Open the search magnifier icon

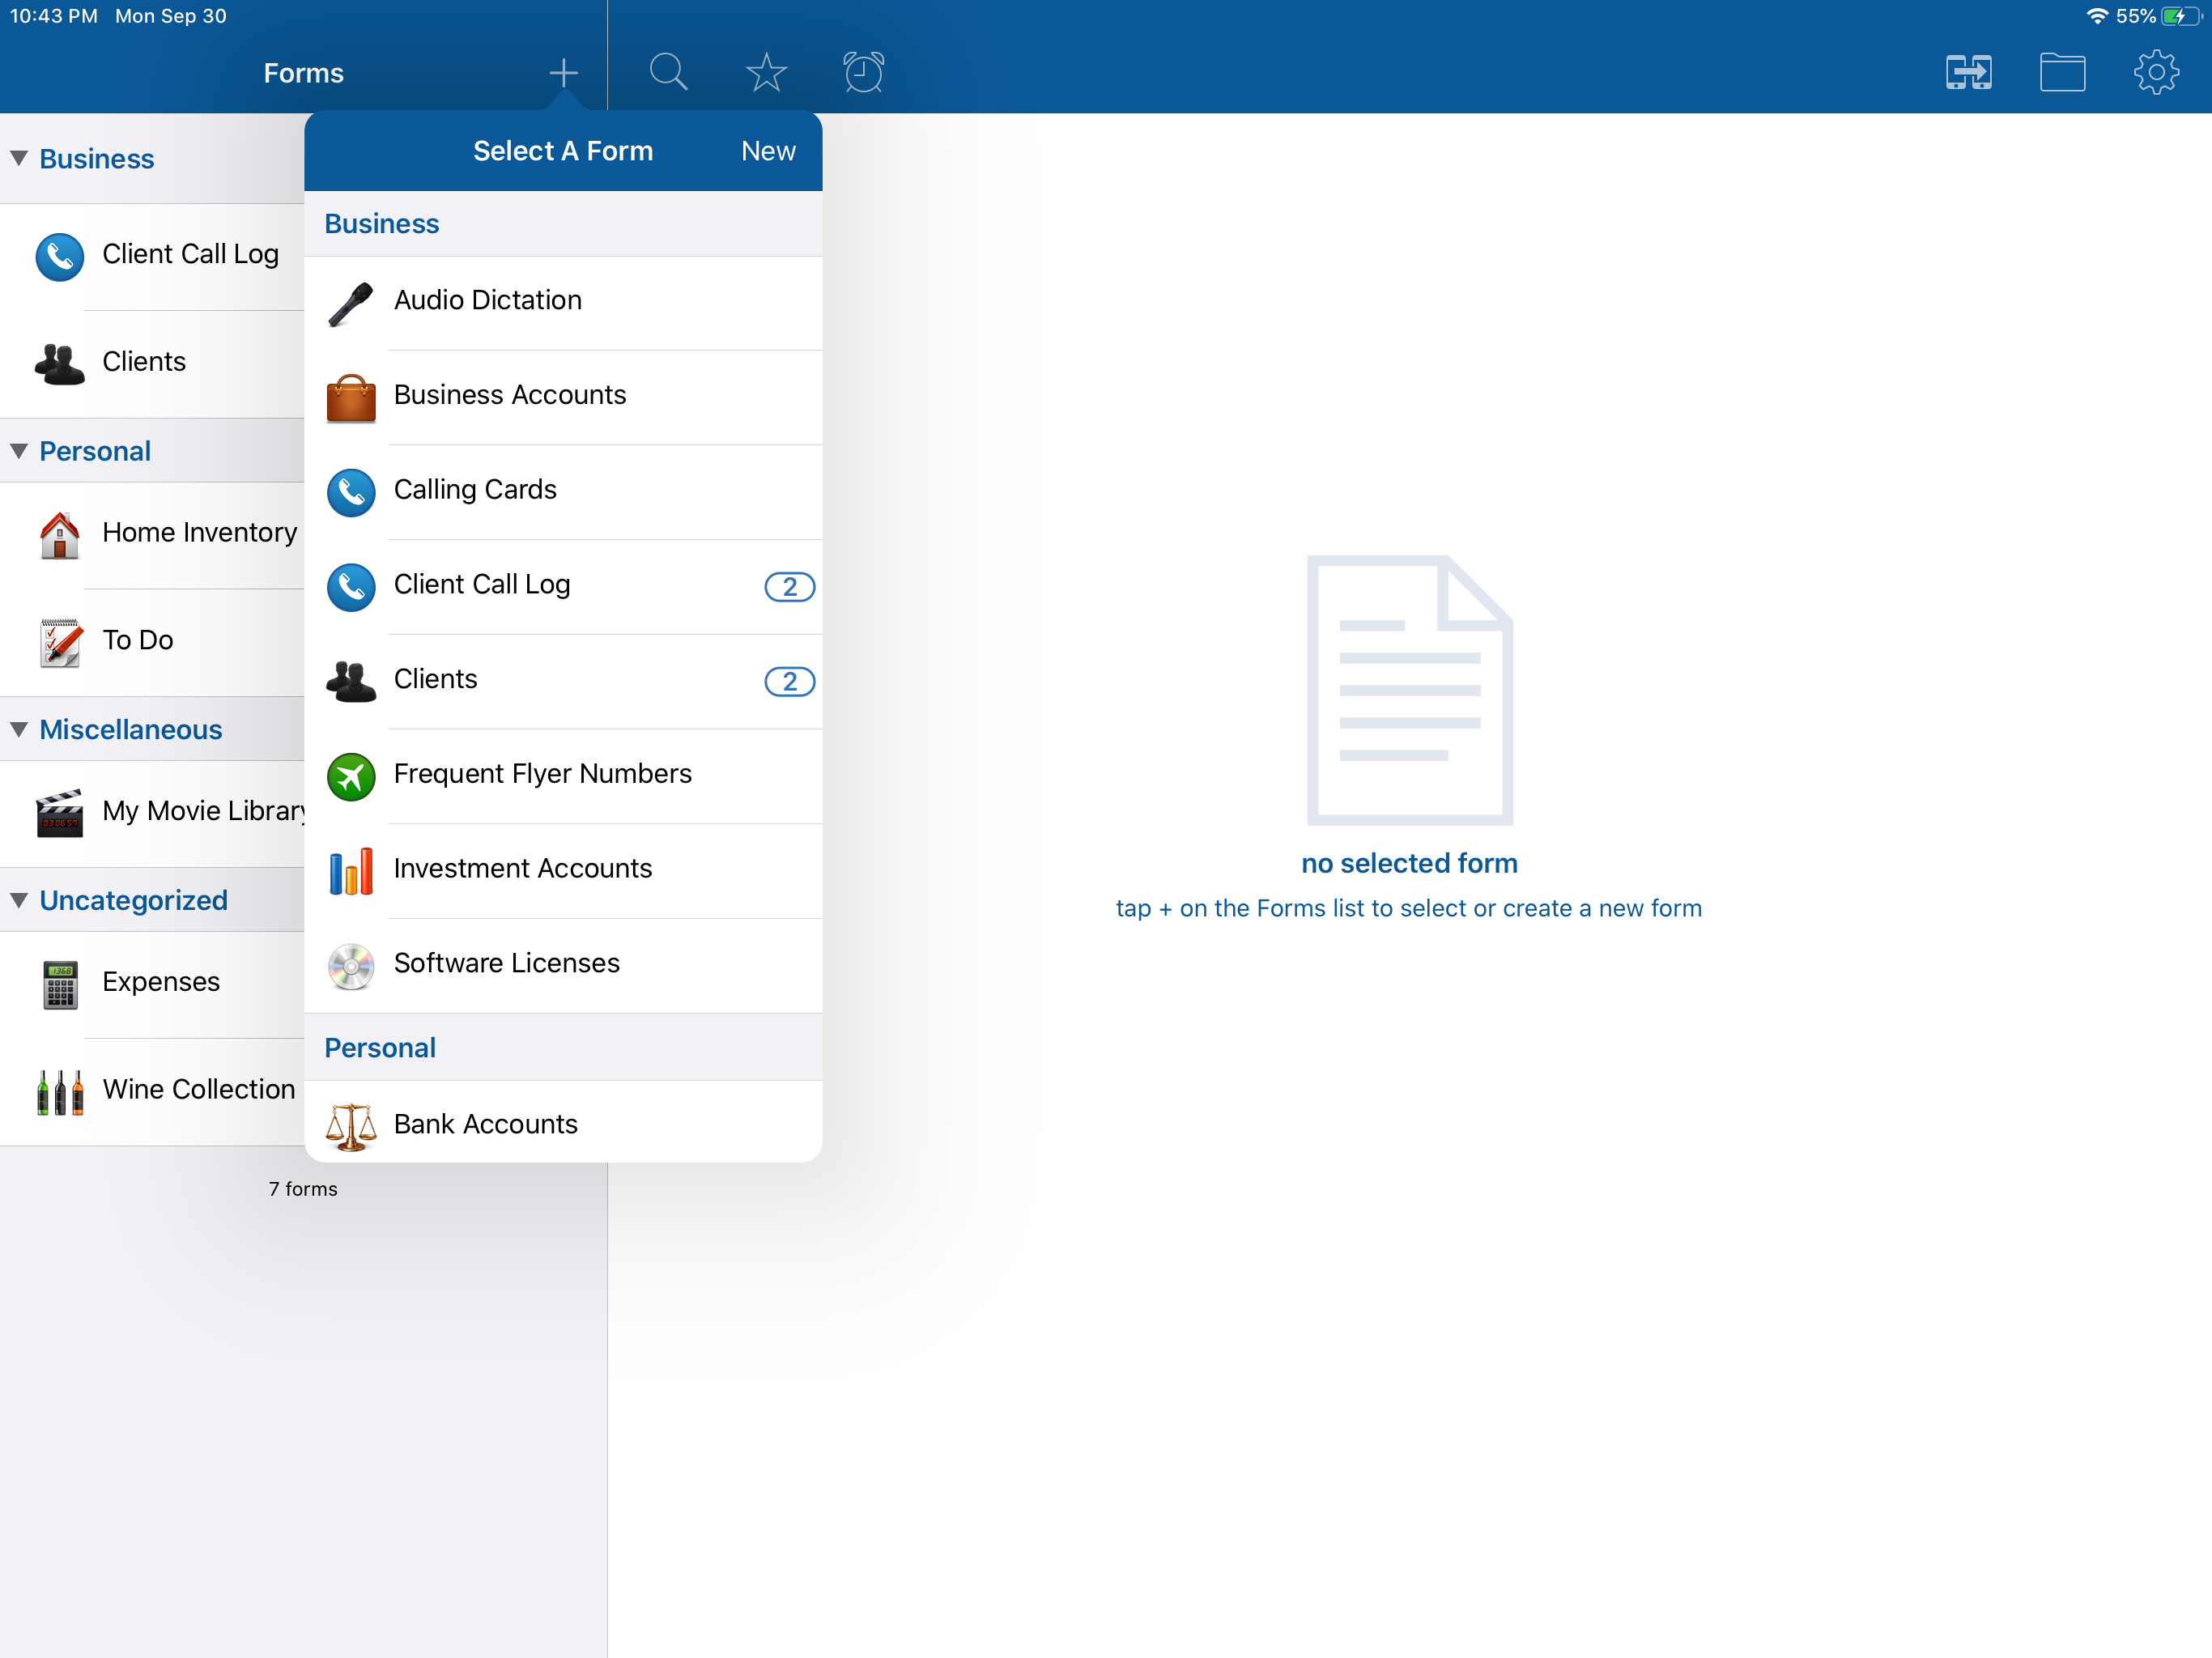pyautogui.click(x=668, y=72)
